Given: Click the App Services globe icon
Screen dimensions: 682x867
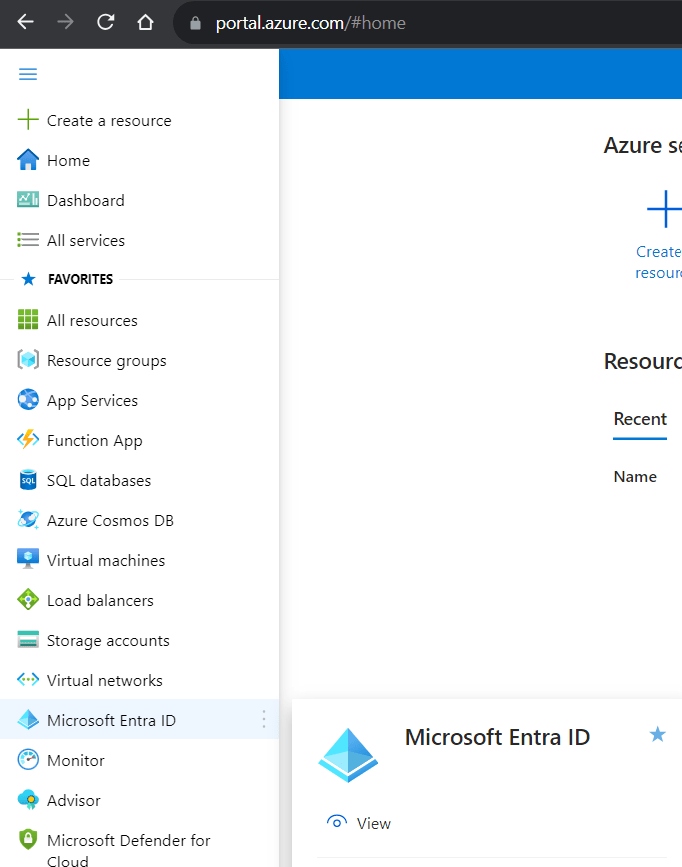Looking at the screenshot, I should (x=28, y=400).
